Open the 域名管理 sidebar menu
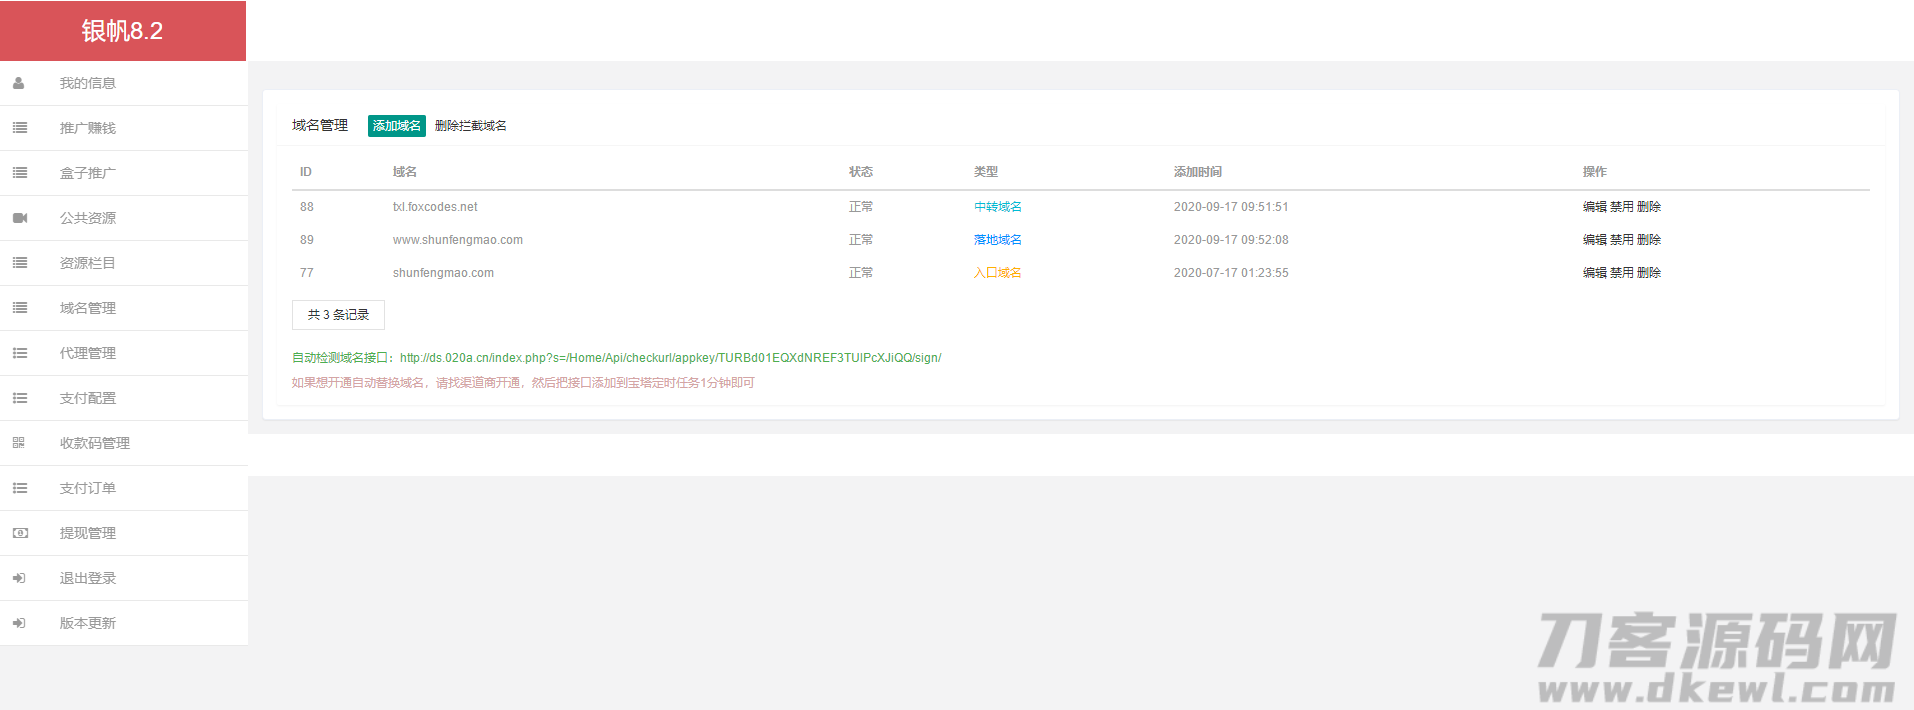Viewport: 1914px width, 710px height. point(88,308)
